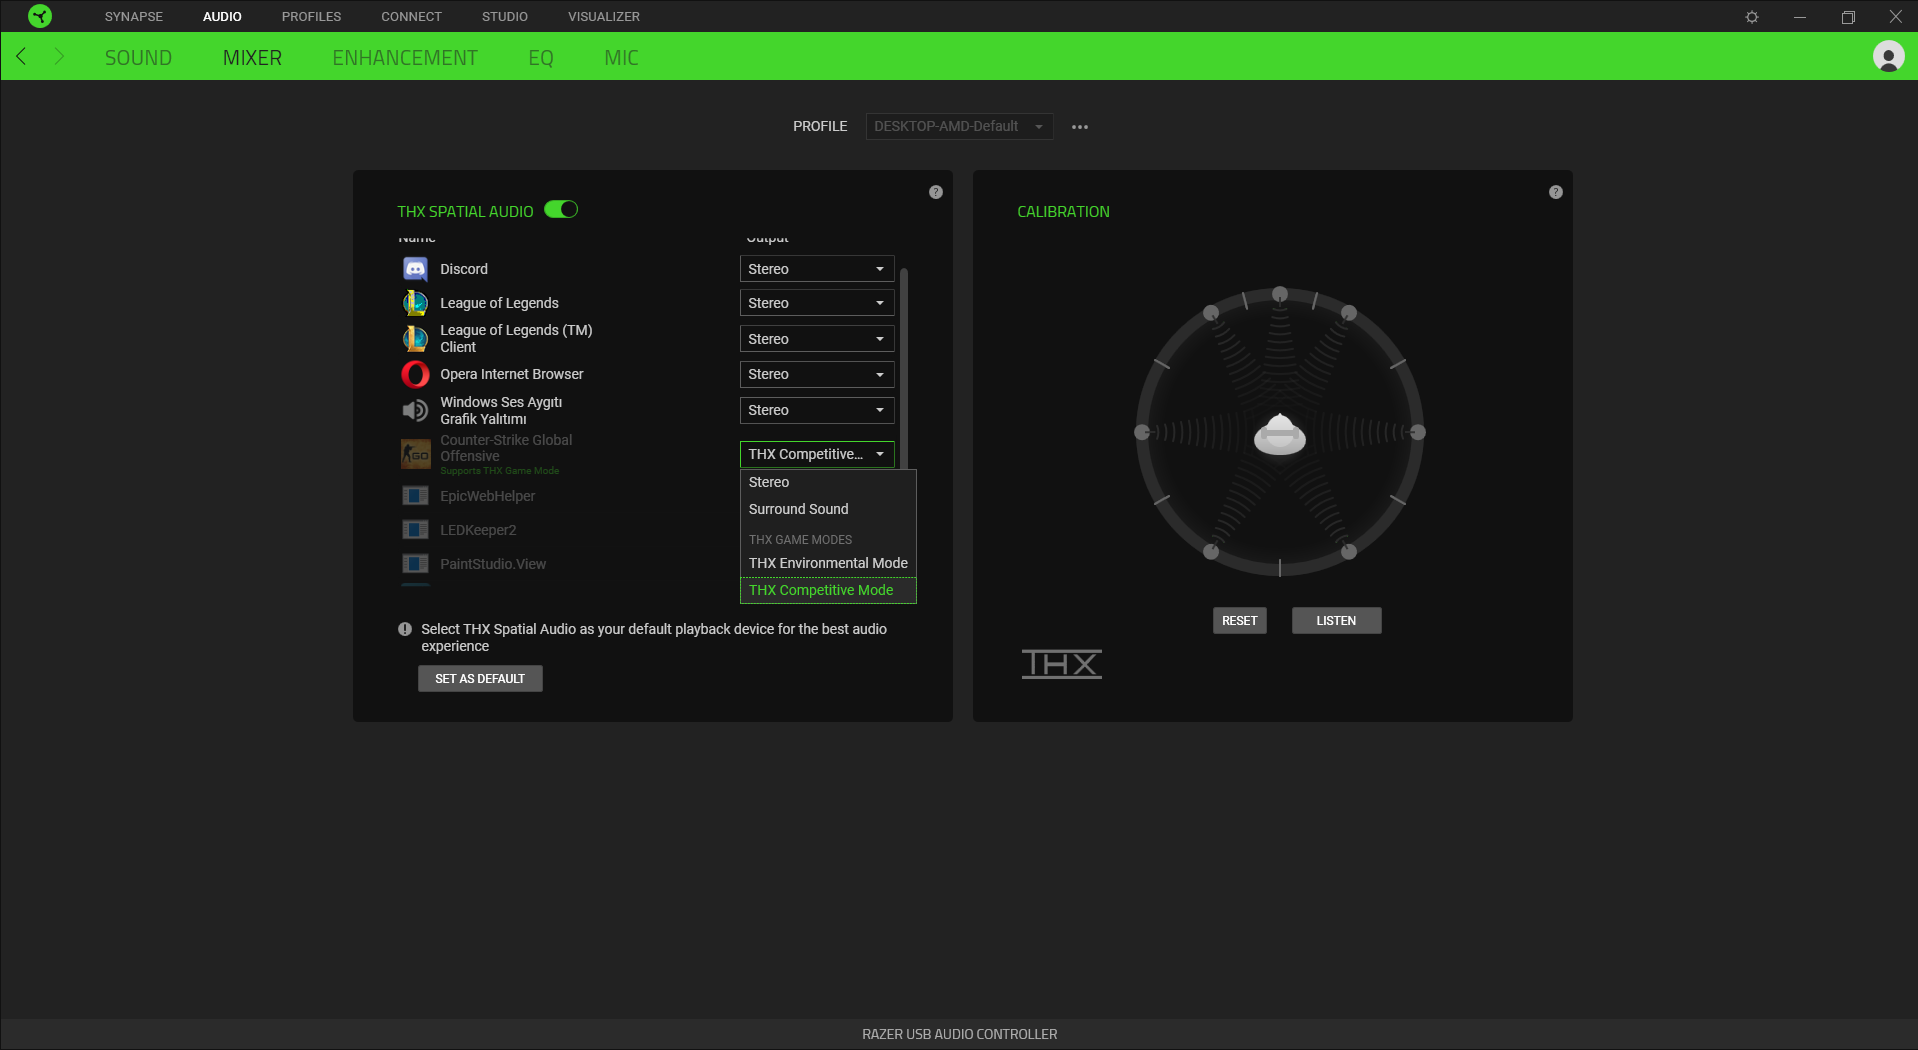The image size is (1918, 1050).
Task: Click the RESET calibration button
Action: pos(1240,621)
